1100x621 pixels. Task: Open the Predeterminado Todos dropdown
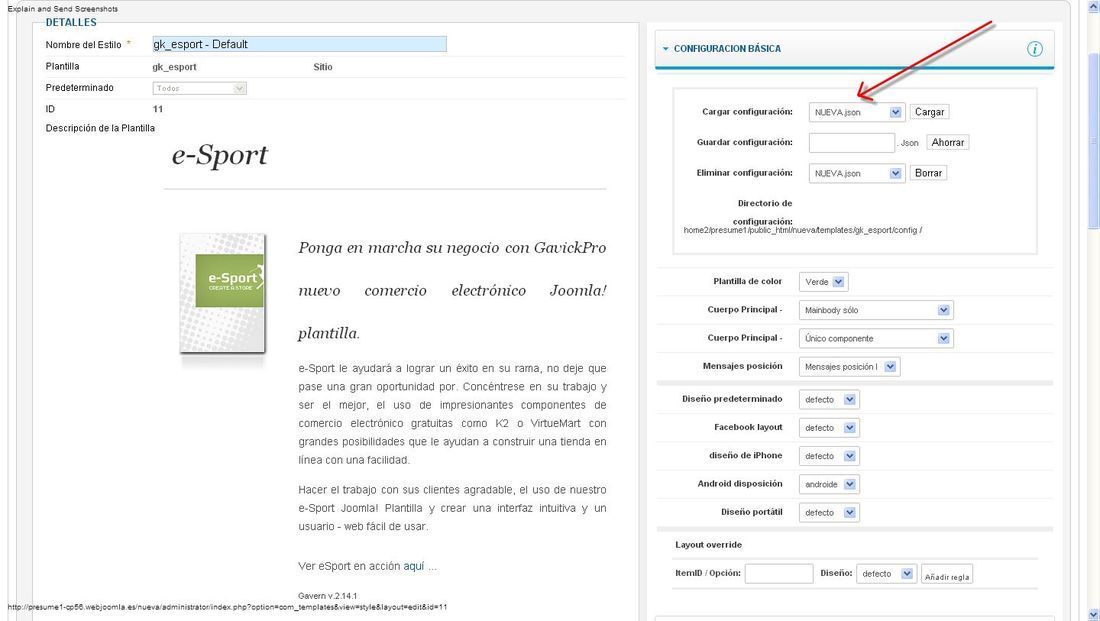(199, 88)
